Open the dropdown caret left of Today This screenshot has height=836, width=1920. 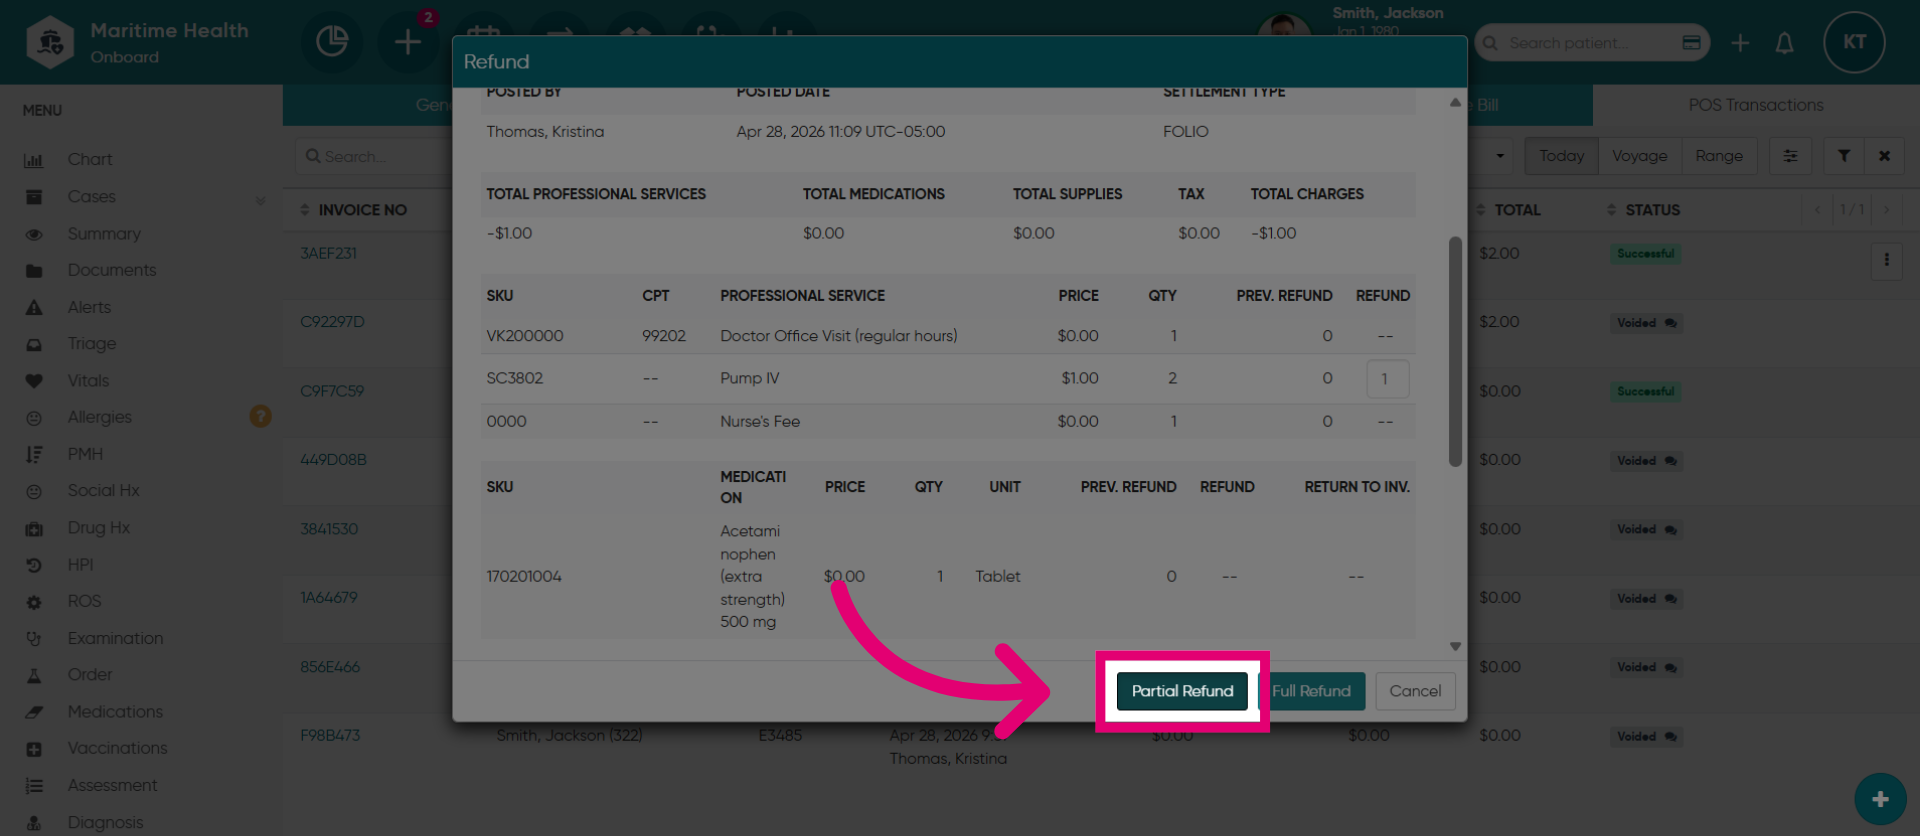point(1500,156)
